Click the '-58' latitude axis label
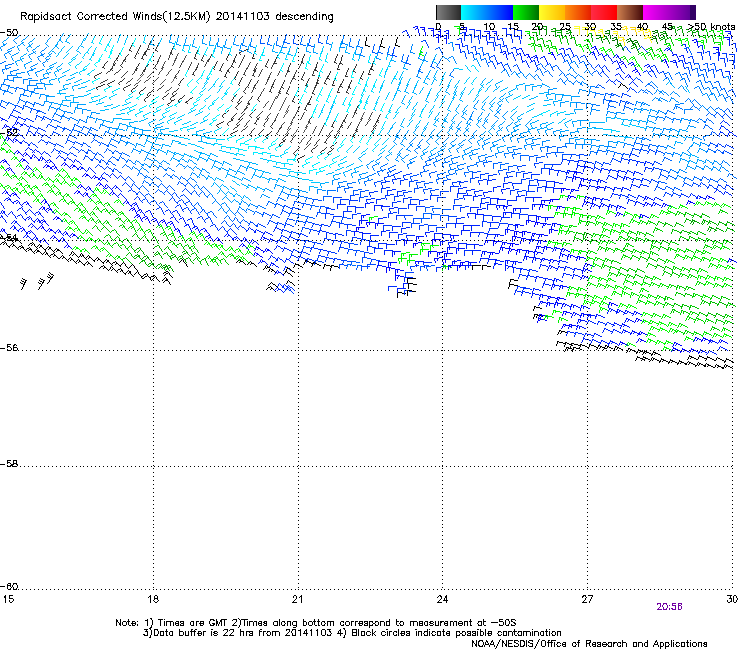 coord(9,464)
